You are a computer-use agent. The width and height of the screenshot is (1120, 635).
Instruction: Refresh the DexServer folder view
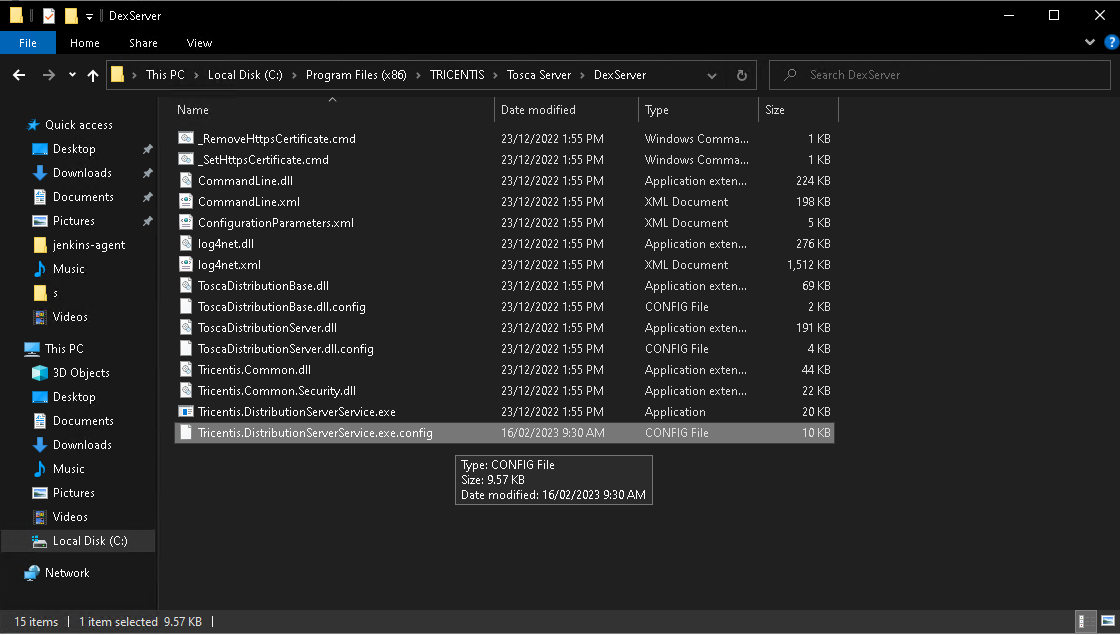741,75
